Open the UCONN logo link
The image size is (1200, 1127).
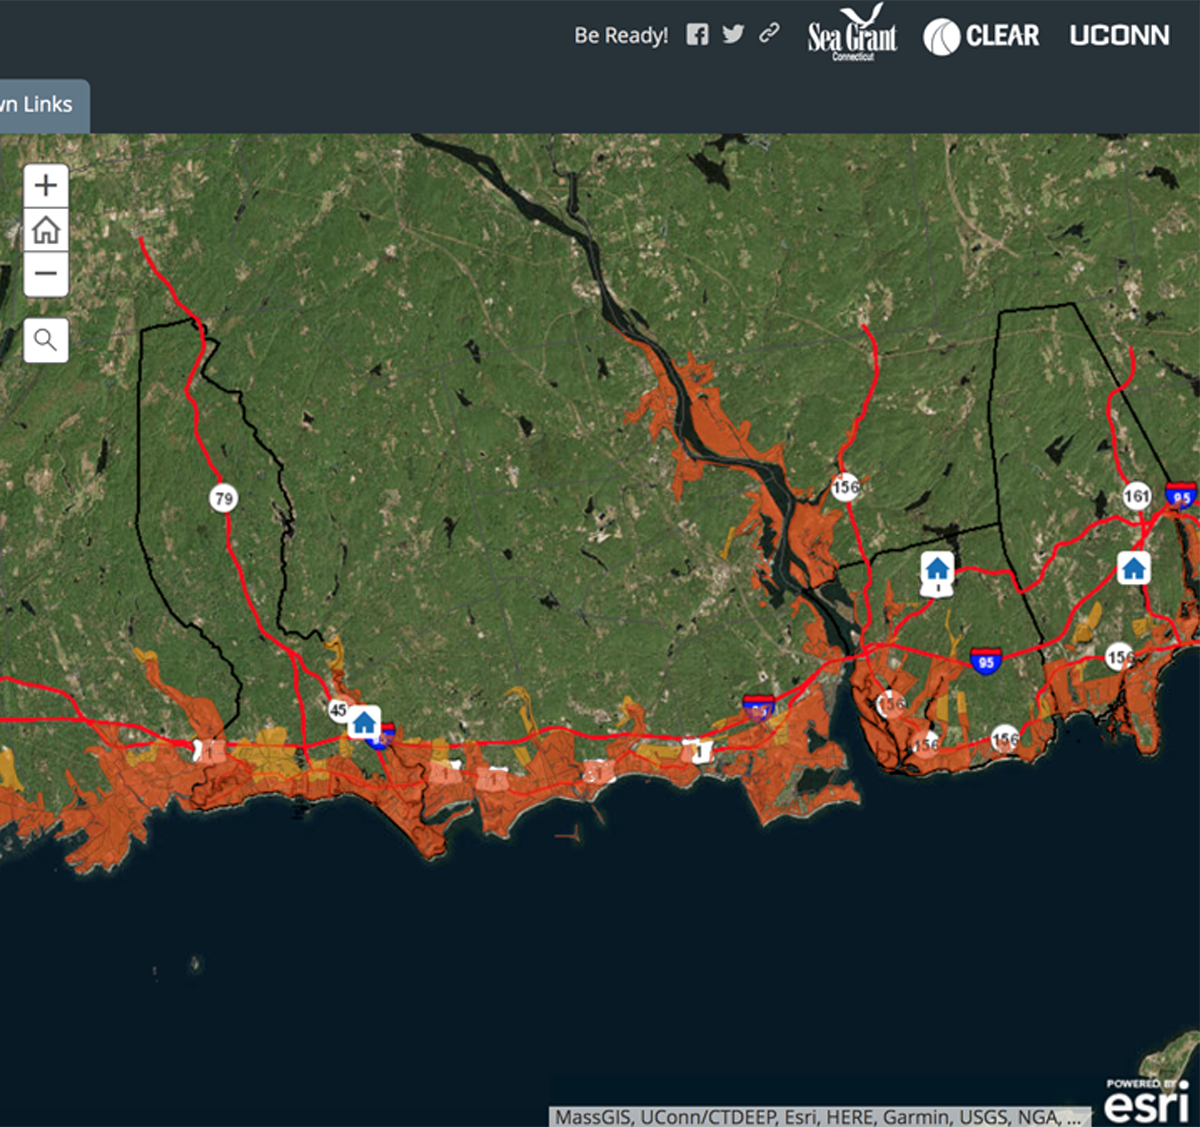click(x=1118, y=35)
